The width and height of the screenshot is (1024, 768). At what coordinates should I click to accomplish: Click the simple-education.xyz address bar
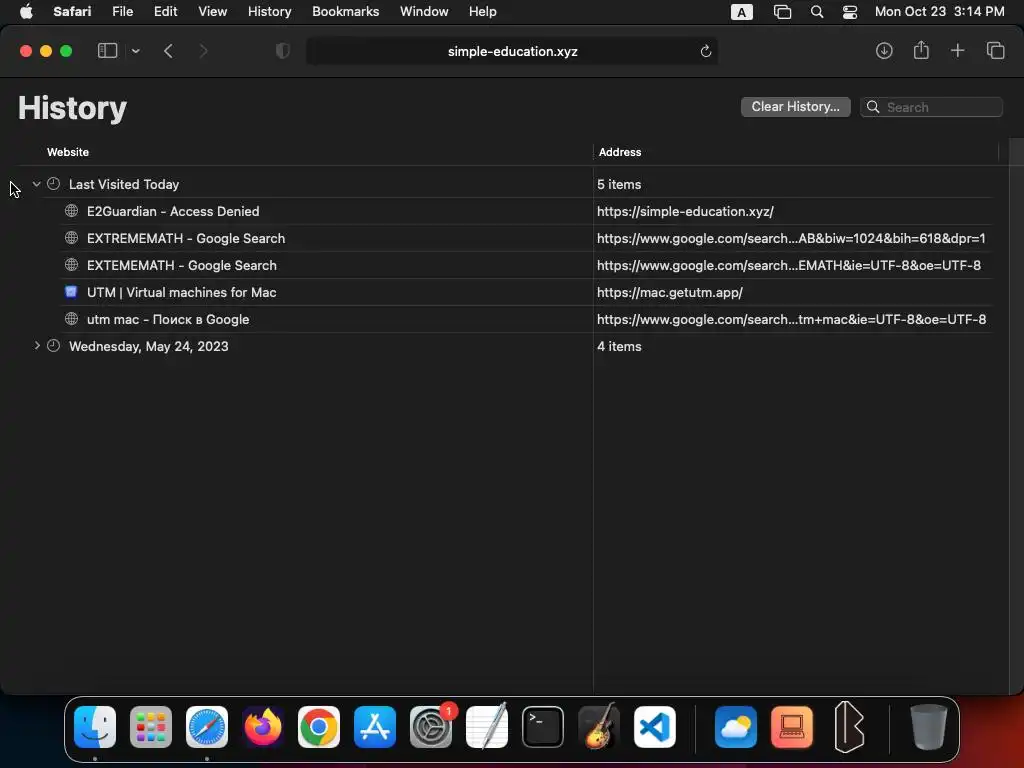coord(512,51)
